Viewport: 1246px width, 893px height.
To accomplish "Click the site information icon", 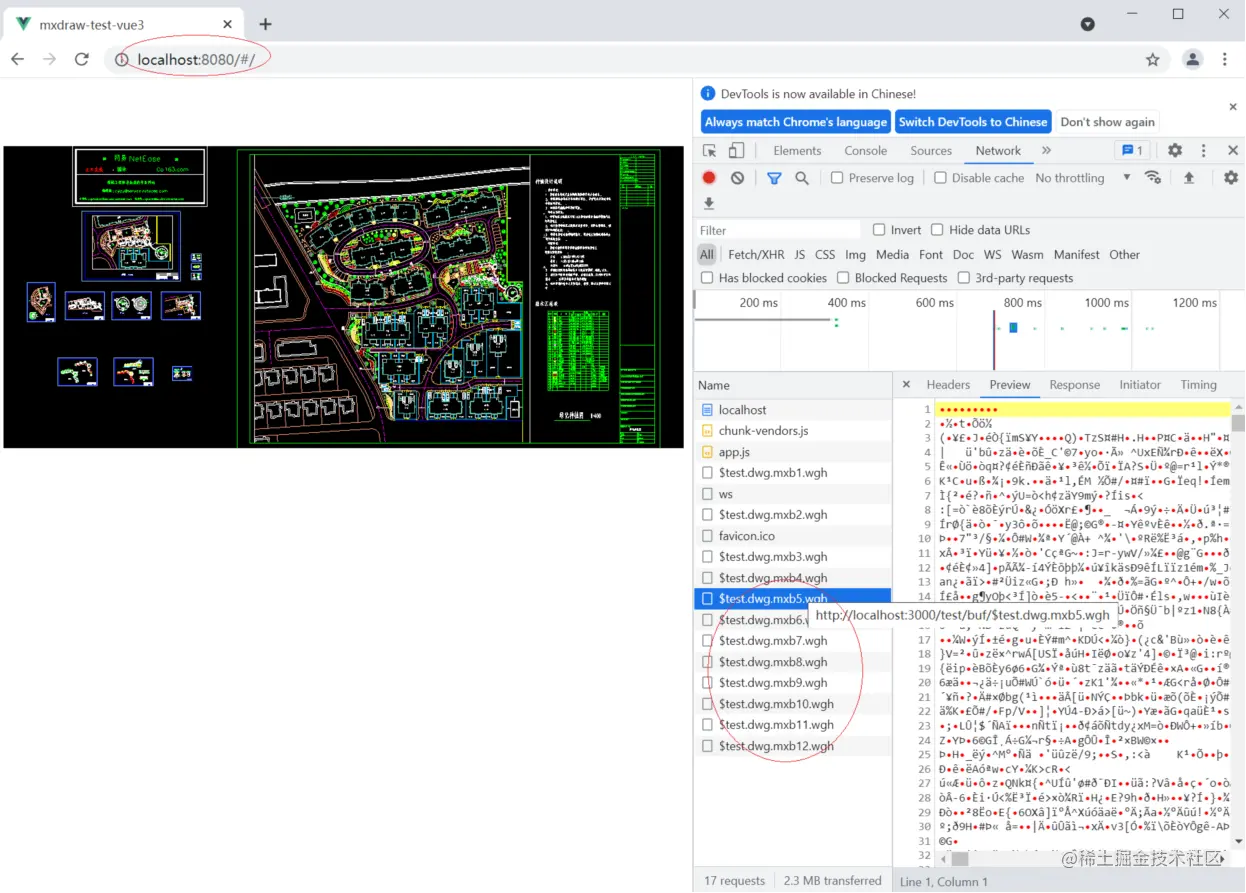I will coord(122,60).
